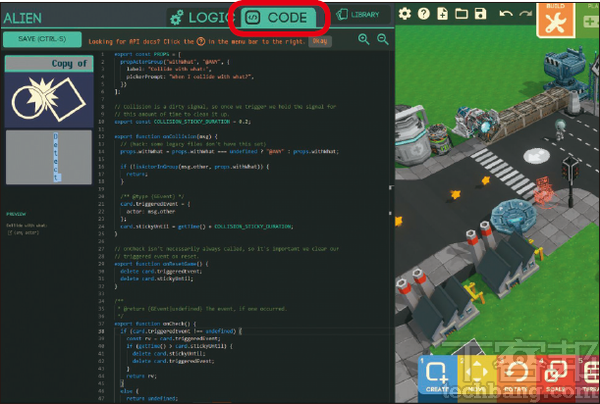The width and height of the screenshot is (600, 404).
Task: Click the collision card thumbnail image
Action: 48,99
